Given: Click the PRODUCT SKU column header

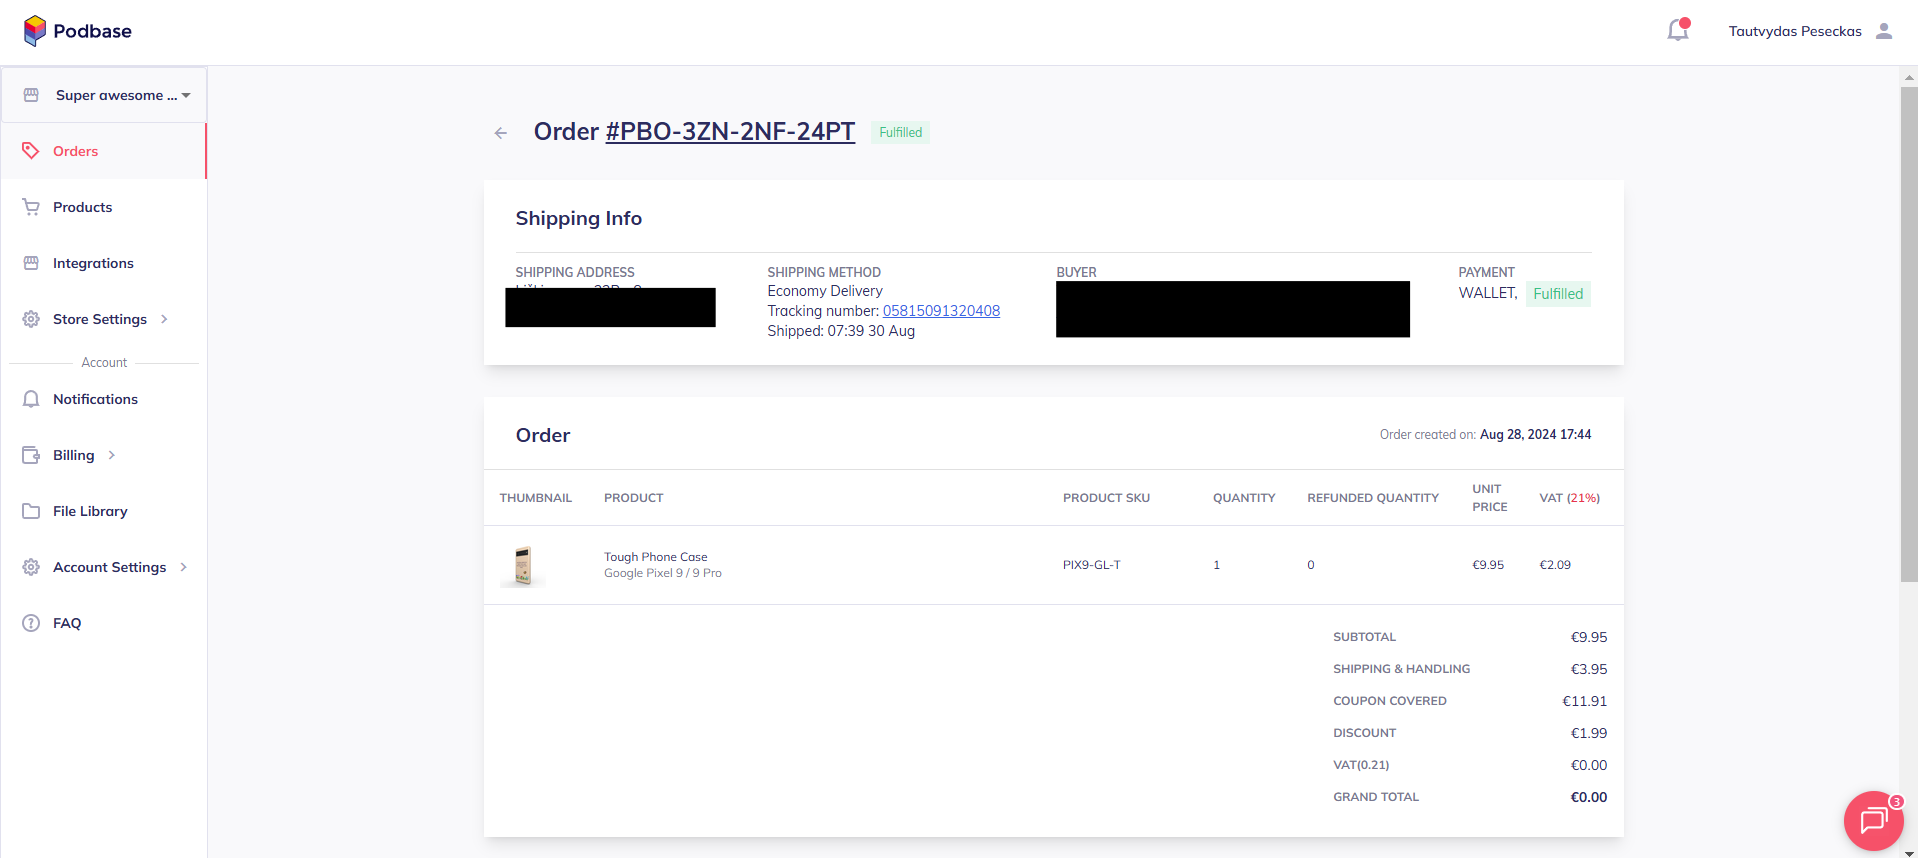Looking at the screenshot, I should click(x=1106, y=498).
